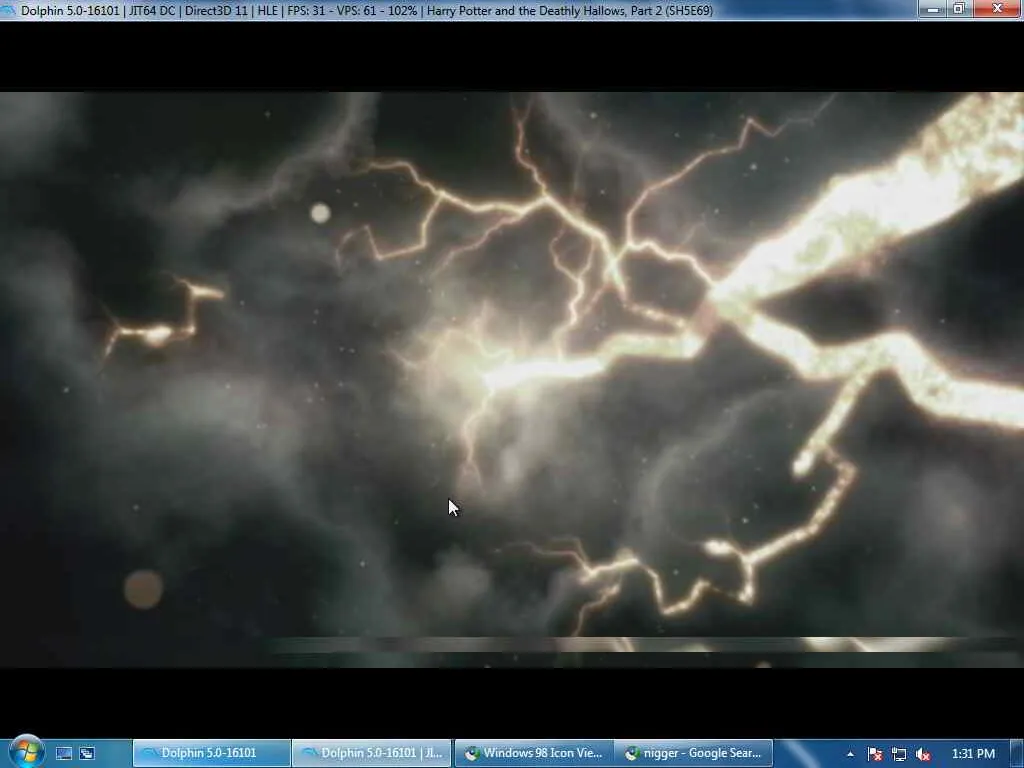Viewport: 1024px width, 768px height.
Task: Restore down the Dolphin game window
Action: tap(959, 9)
